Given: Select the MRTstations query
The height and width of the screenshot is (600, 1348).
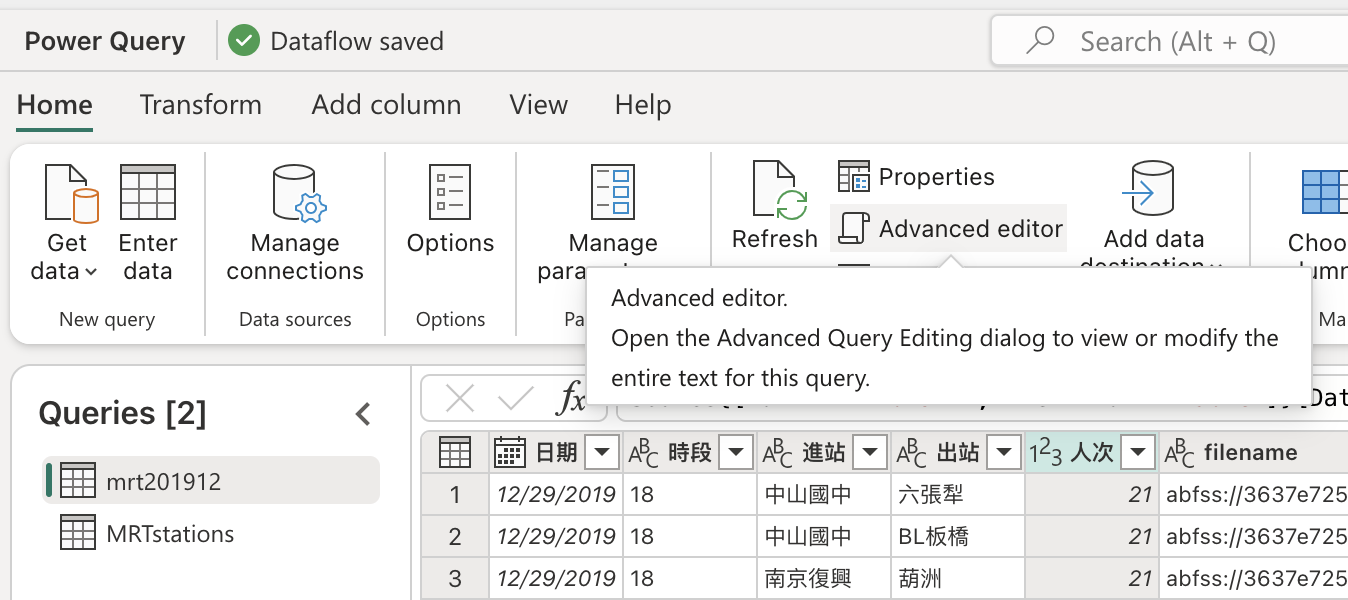Looking at the screenshot, I should pos(212,533).
